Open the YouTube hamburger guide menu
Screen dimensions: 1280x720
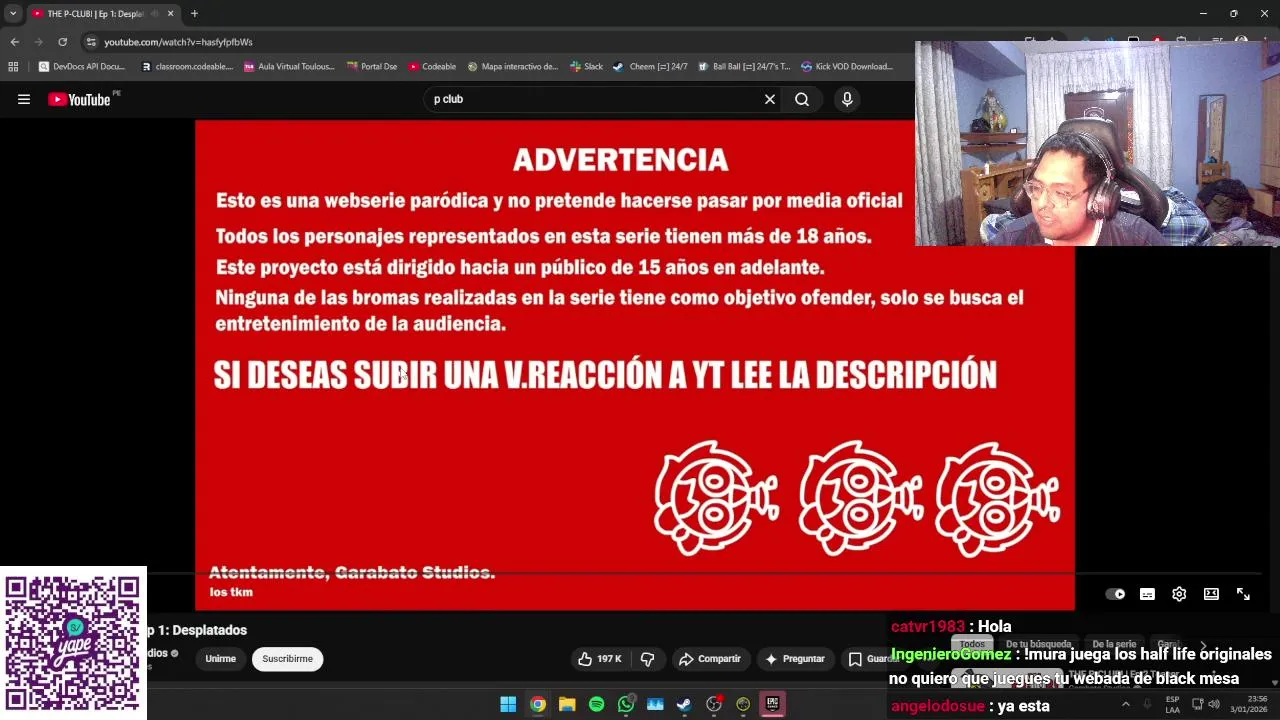[x=24, y=99]
